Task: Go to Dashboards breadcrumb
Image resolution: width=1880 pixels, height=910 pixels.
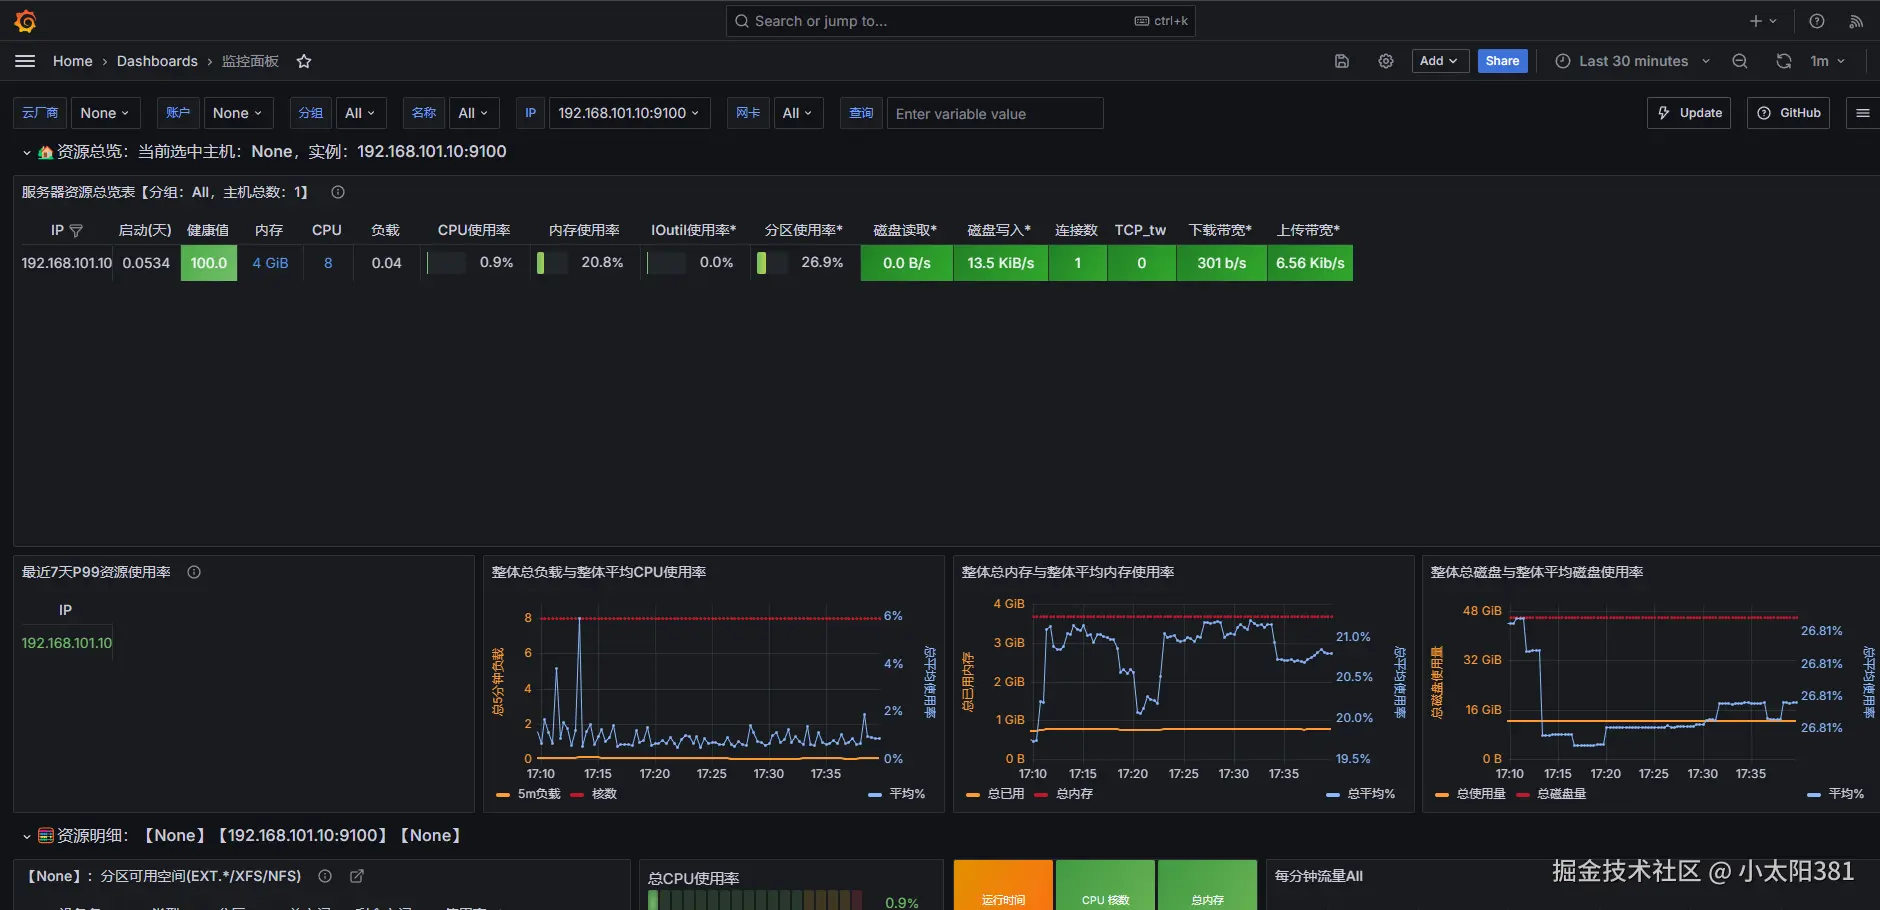Action: tap(157, 61)
